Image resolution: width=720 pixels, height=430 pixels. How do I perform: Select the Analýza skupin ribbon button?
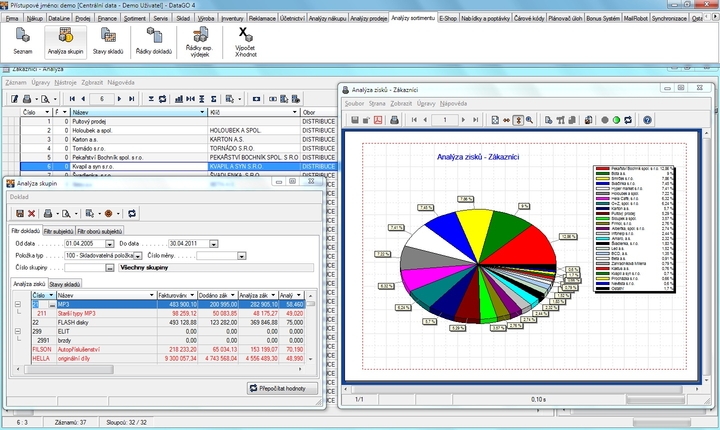coord(66,41)
